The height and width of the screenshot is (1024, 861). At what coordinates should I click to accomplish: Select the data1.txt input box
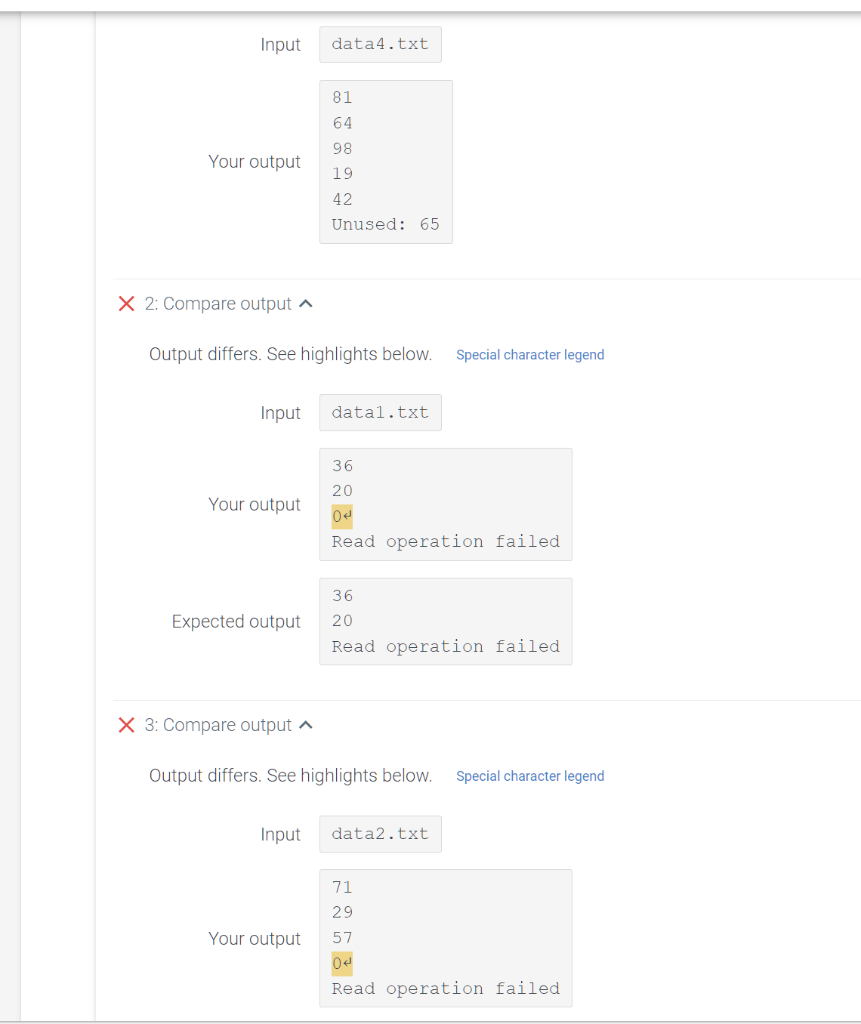[380, 412]
